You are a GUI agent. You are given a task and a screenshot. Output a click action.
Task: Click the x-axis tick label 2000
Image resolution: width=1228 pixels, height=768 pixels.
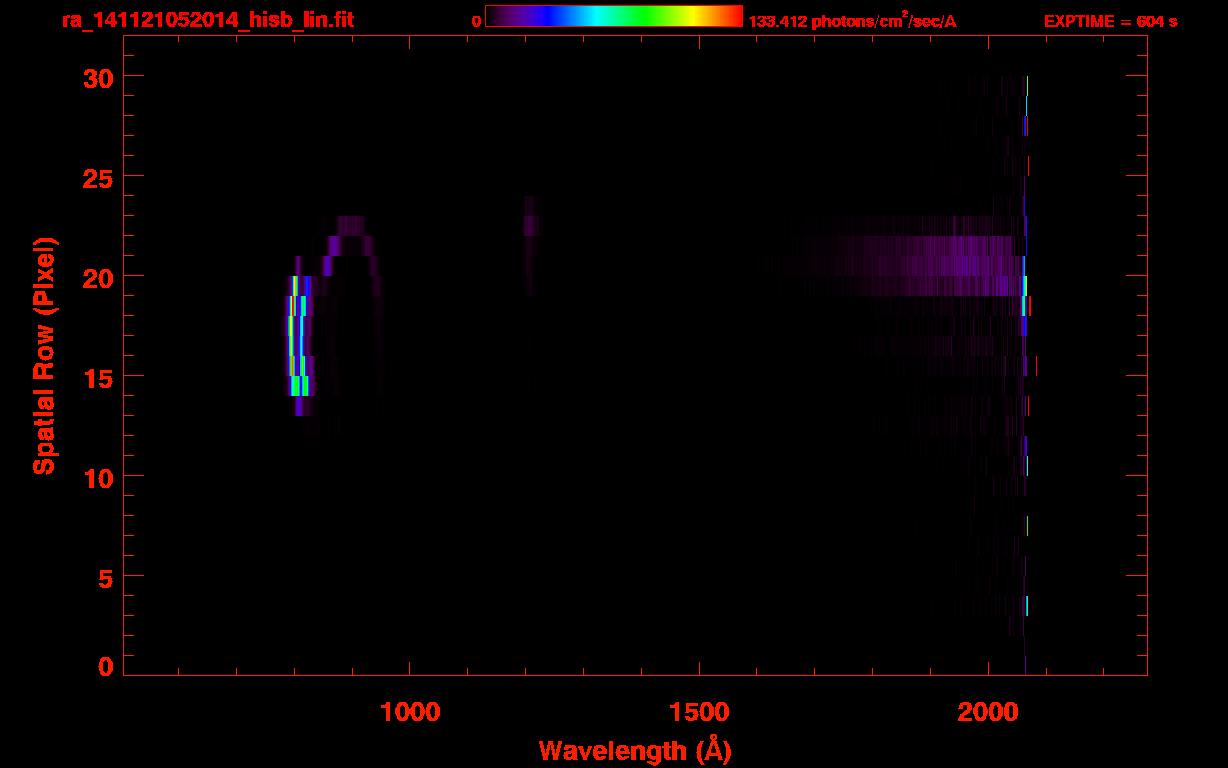tap(987, 712)
